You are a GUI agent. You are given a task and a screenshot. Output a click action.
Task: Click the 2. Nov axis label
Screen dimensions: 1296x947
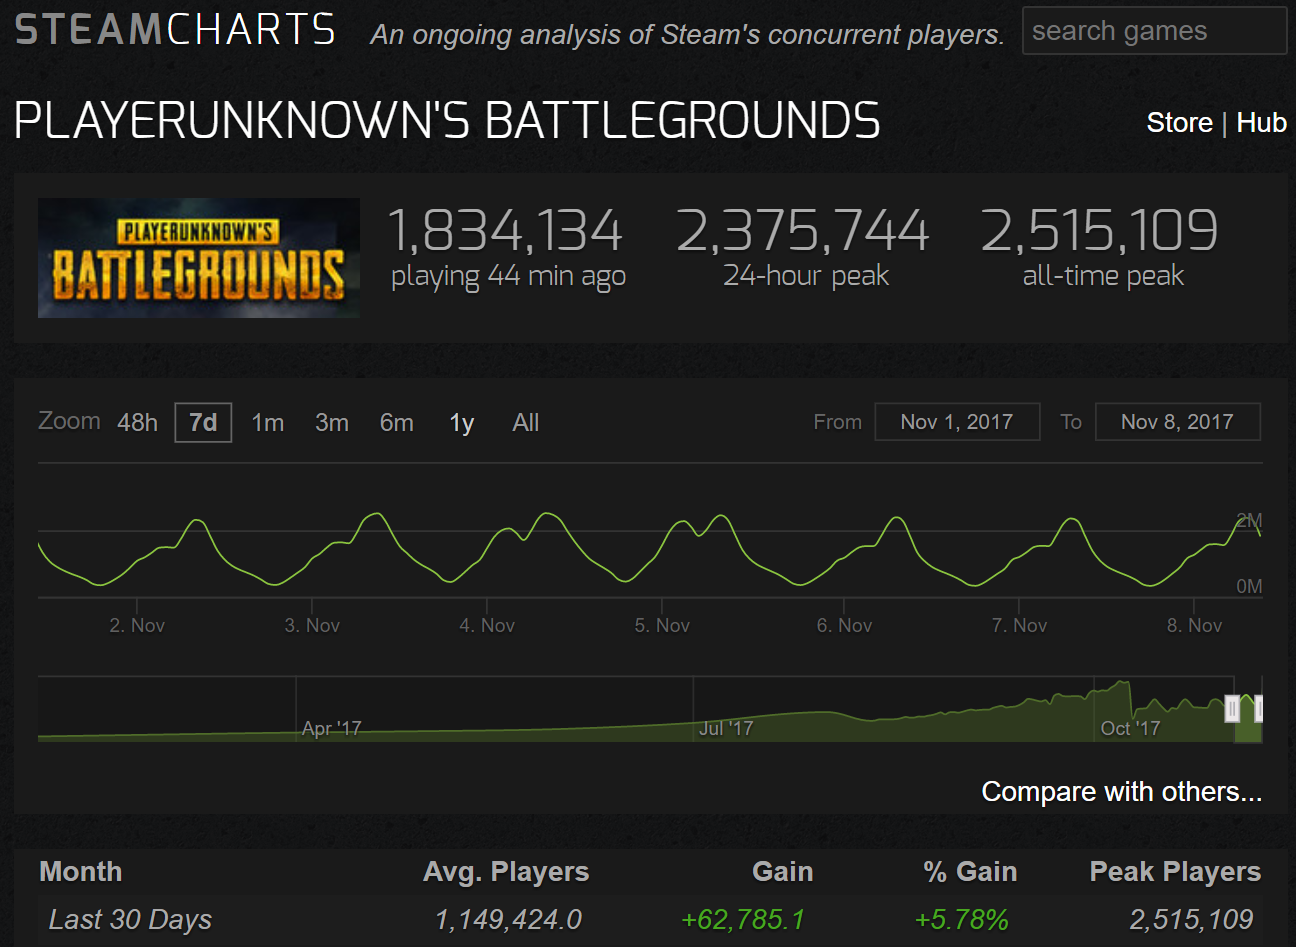[x=137, y=625]
